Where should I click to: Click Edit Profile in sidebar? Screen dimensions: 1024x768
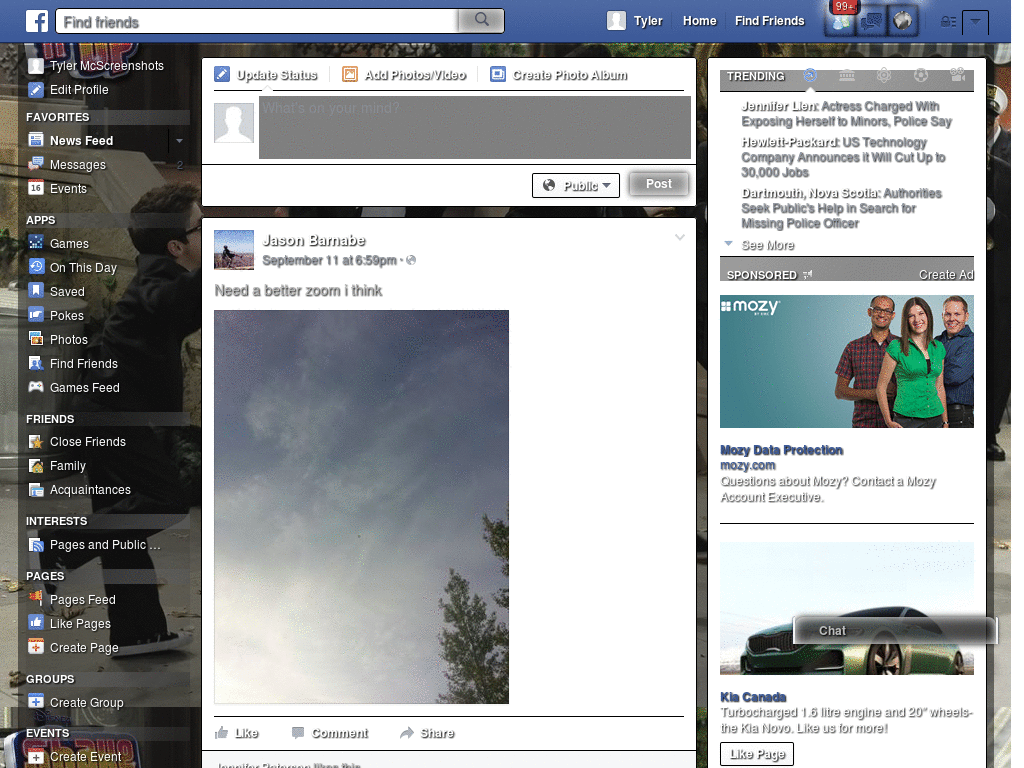79,89
